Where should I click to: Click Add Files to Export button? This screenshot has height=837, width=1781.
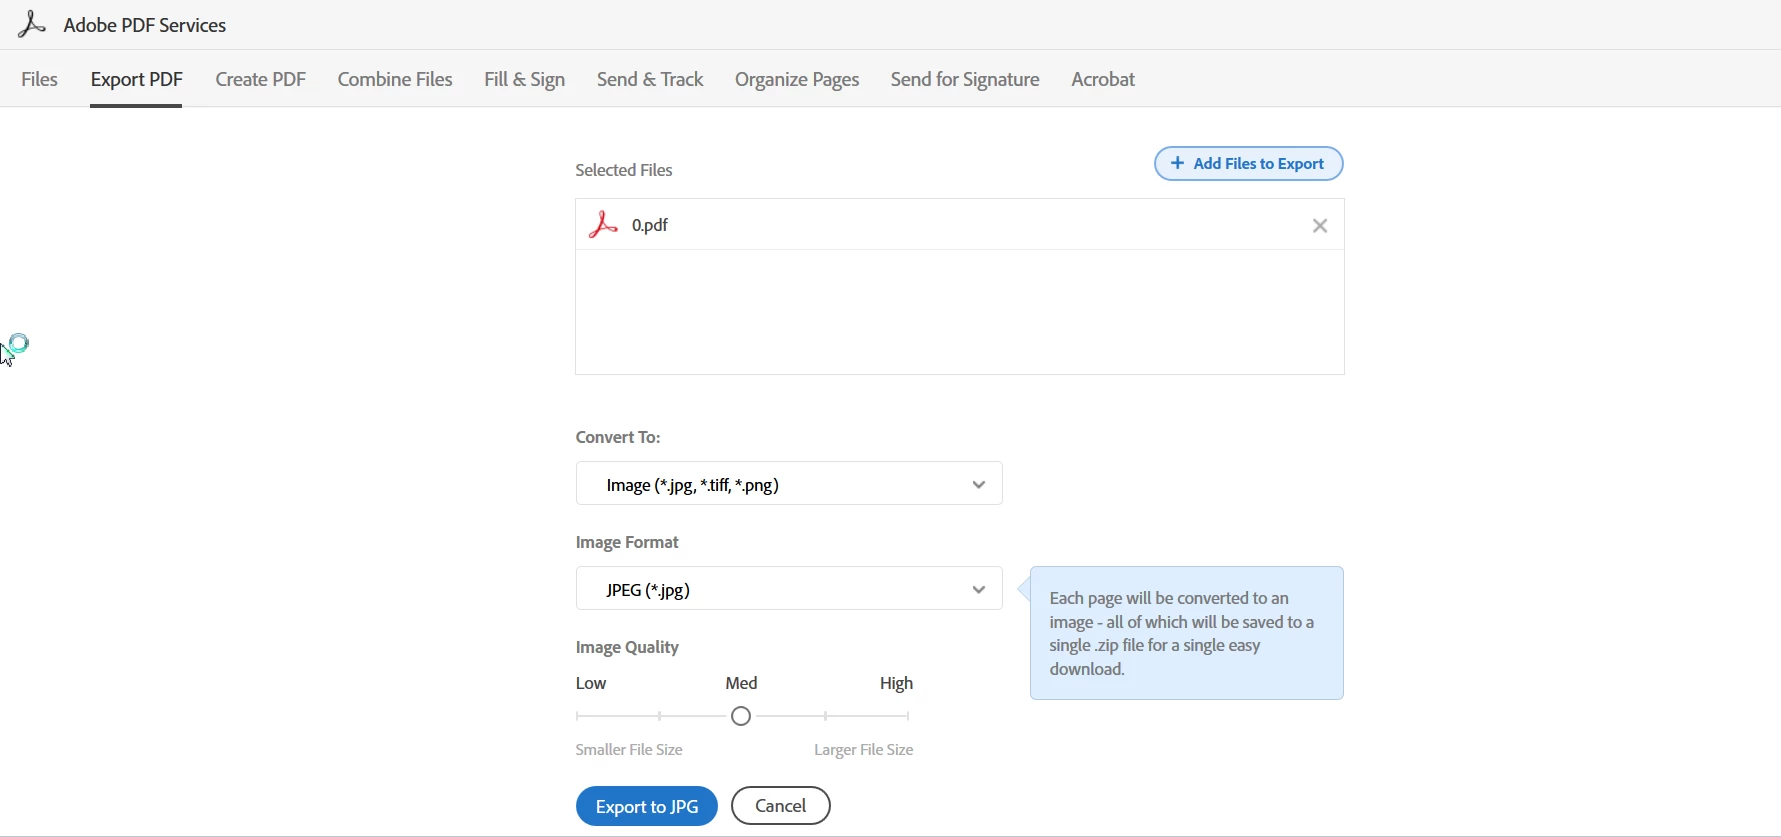coord(1249,164)
